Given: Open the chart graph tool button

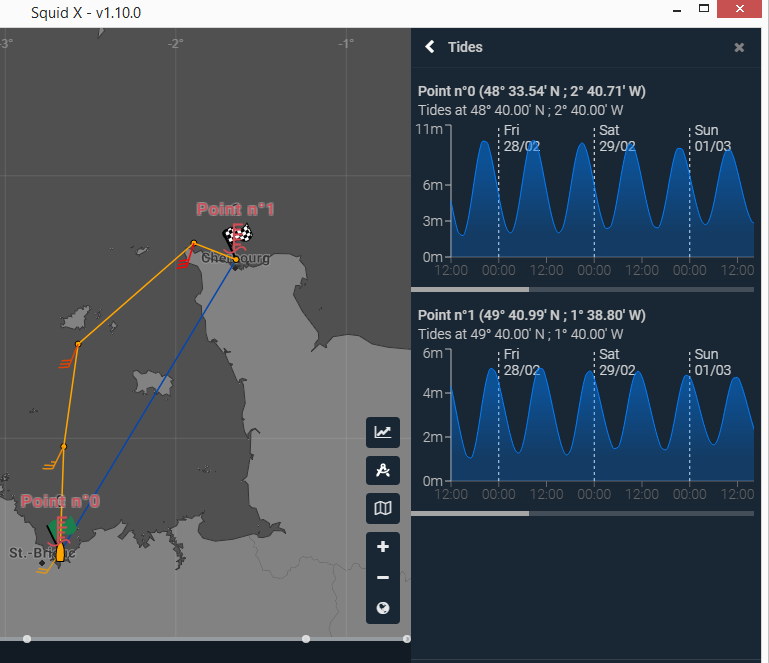Looking at the screenshot, I should click(383, 432).
